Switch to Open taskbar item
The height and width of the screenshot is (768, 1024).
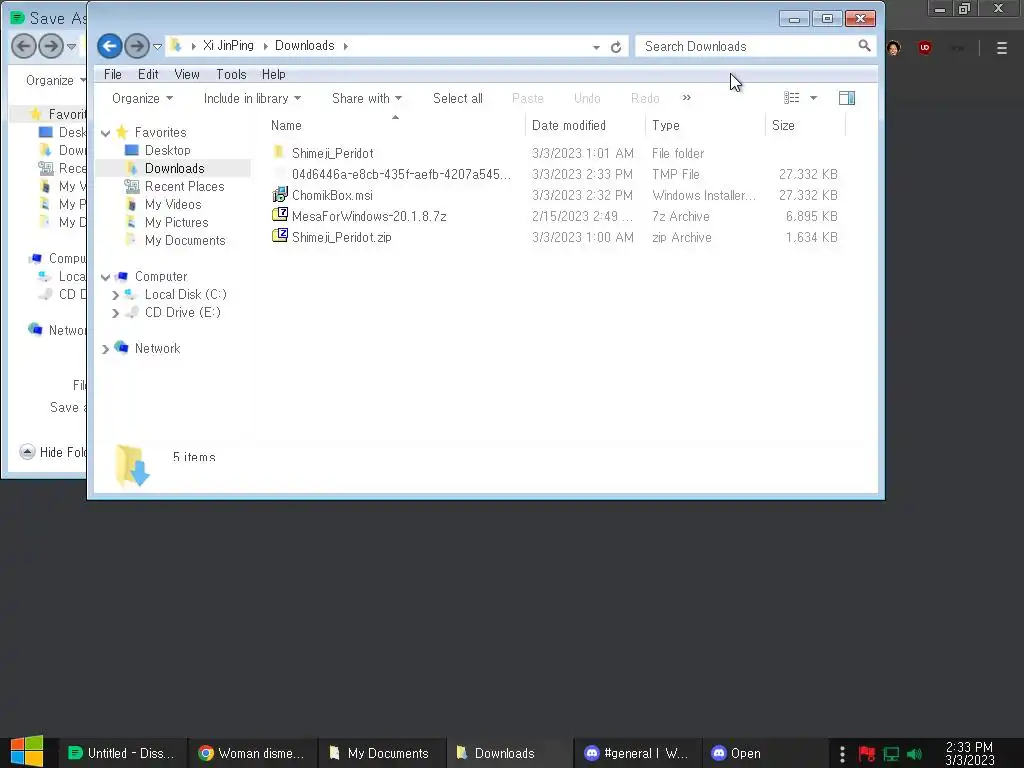(765, 753)
